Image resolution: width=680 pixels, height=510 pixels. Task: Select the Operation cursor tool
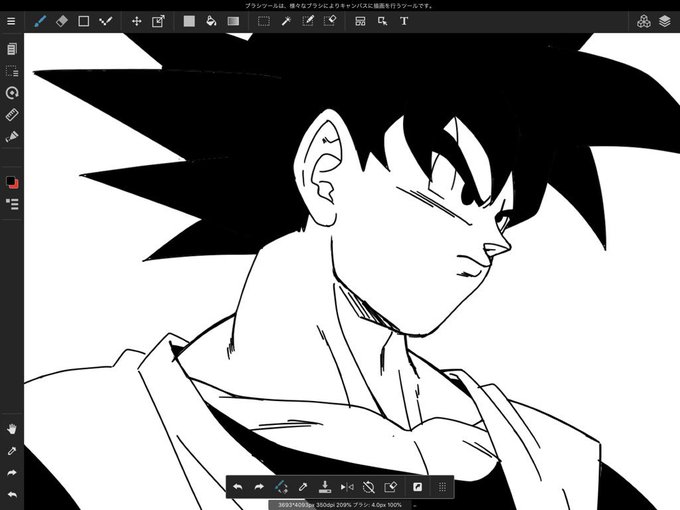click(x=382, y=21)
